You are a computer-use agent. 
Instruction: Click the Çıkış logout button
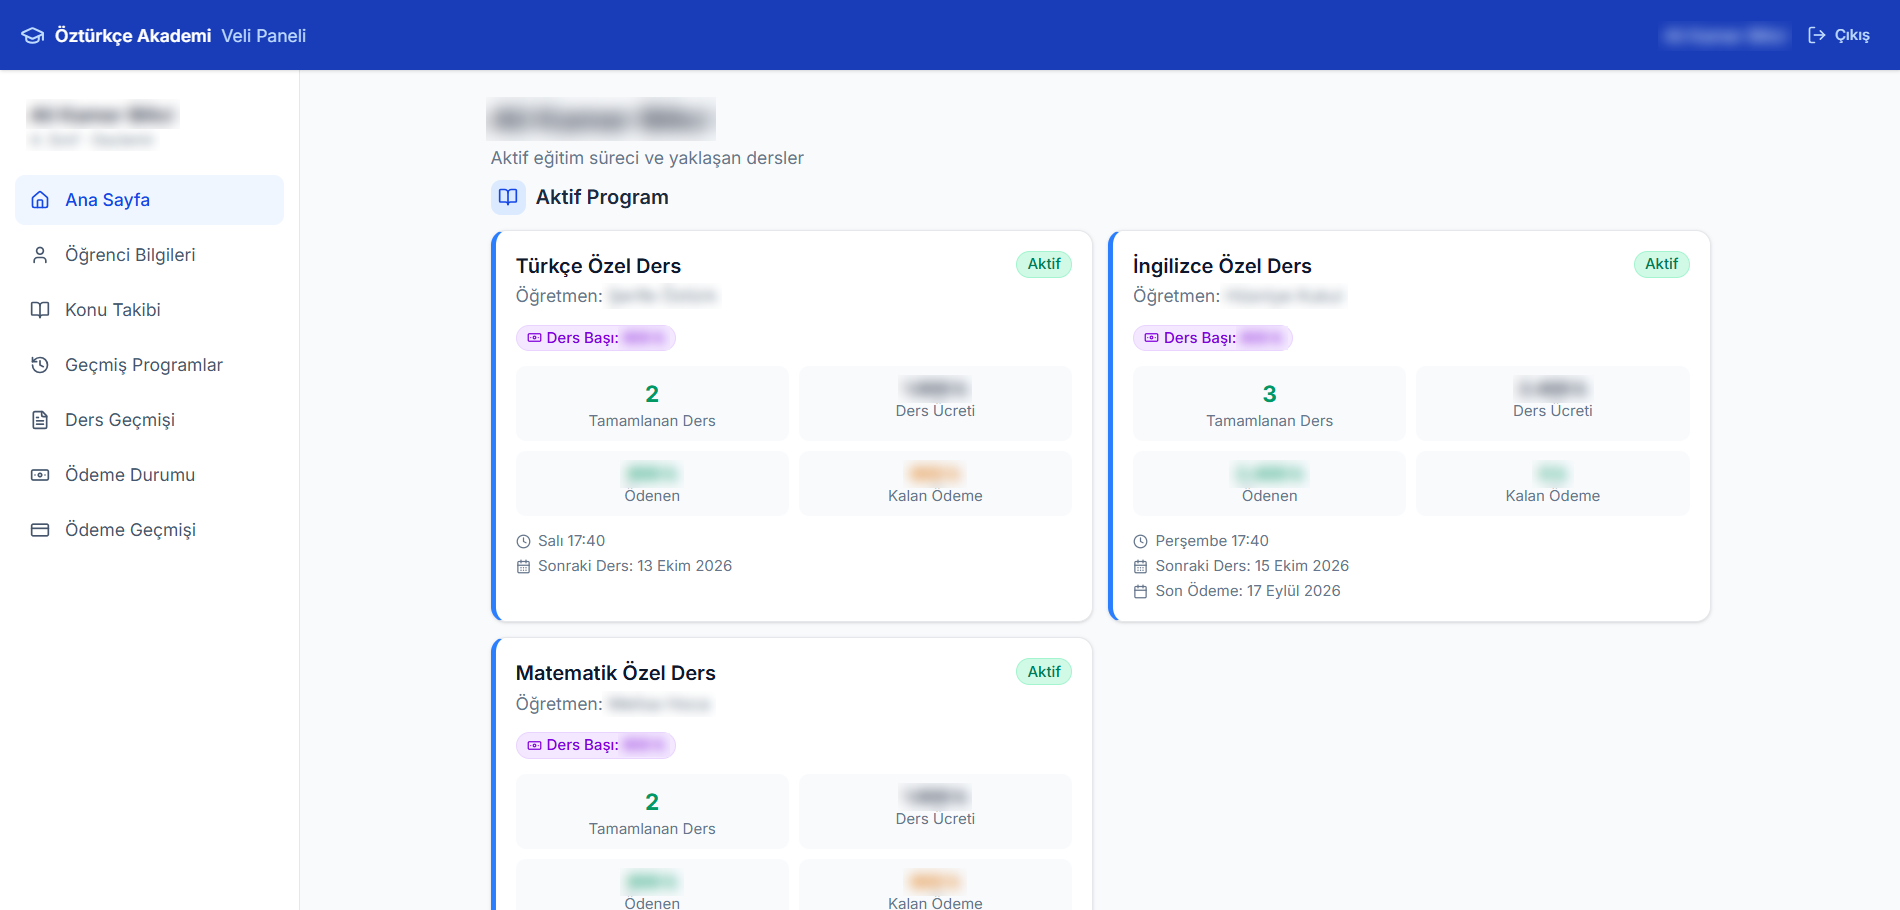click(x=1839, y=35)
